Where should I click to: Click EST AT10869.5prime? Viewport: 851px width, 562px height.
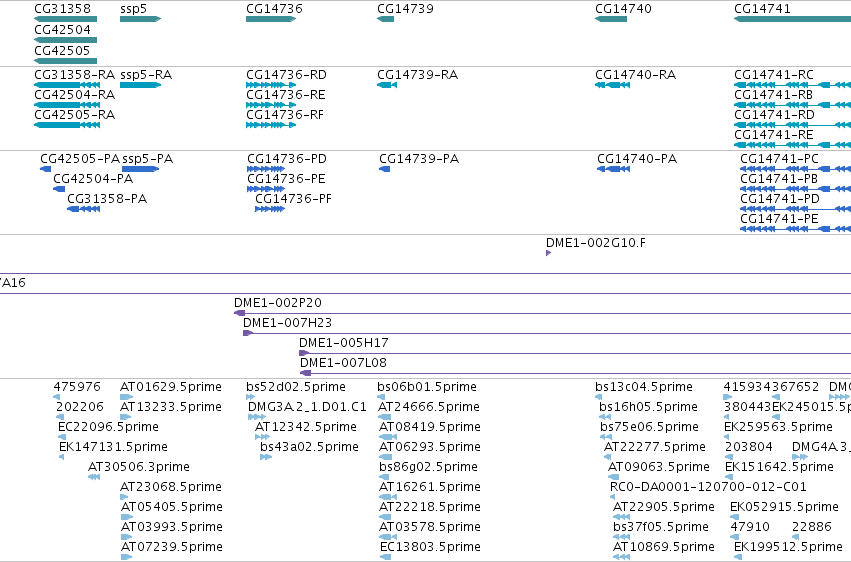[x=621, y=558]
